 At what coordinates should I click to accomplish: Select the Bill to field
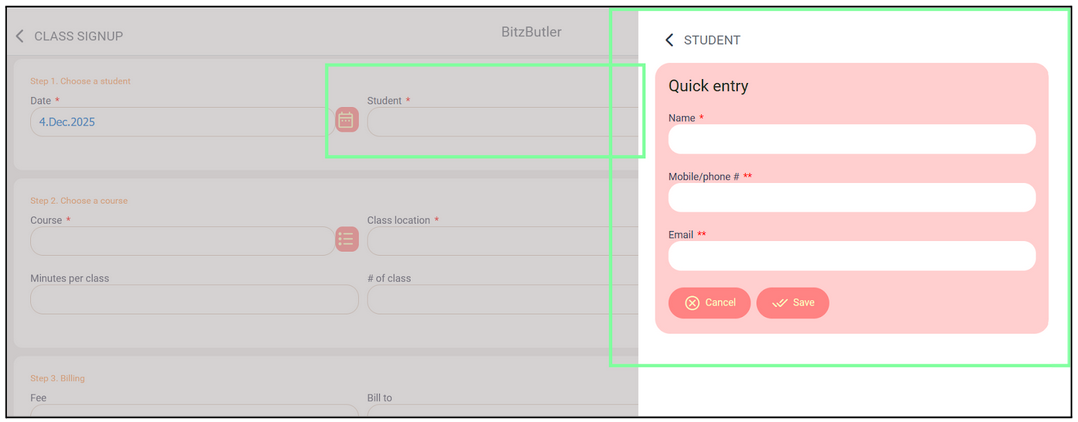click(x=502, y=408)
